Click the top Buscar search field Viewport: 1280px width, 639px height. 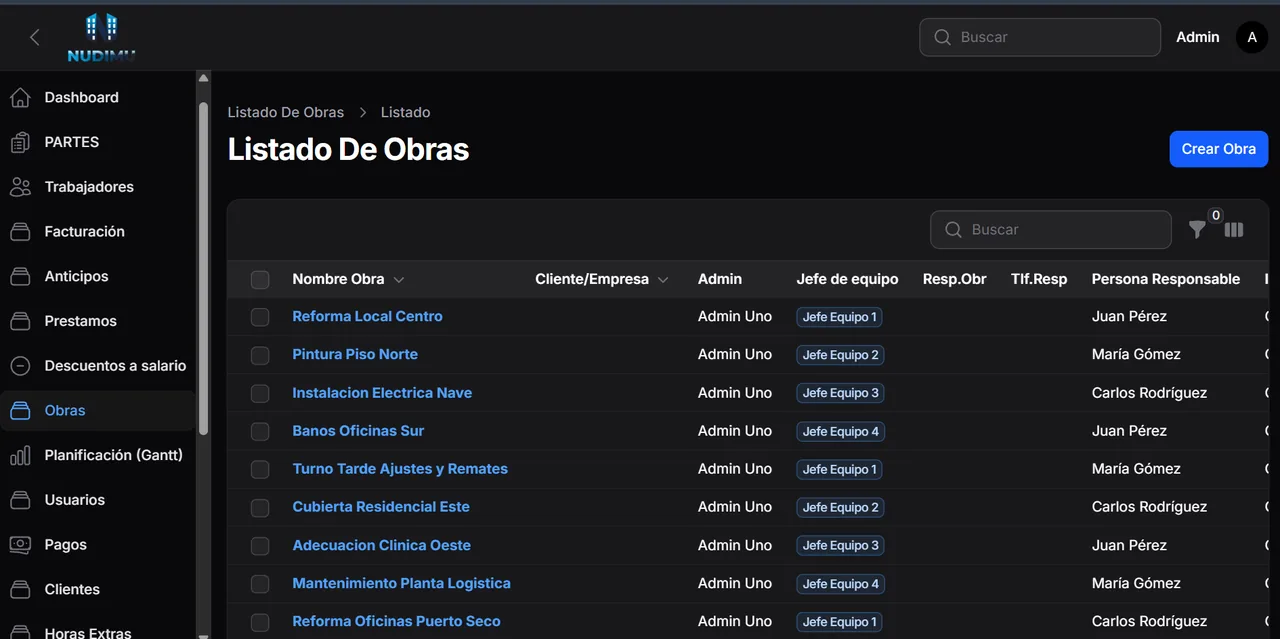[1040, 37]
